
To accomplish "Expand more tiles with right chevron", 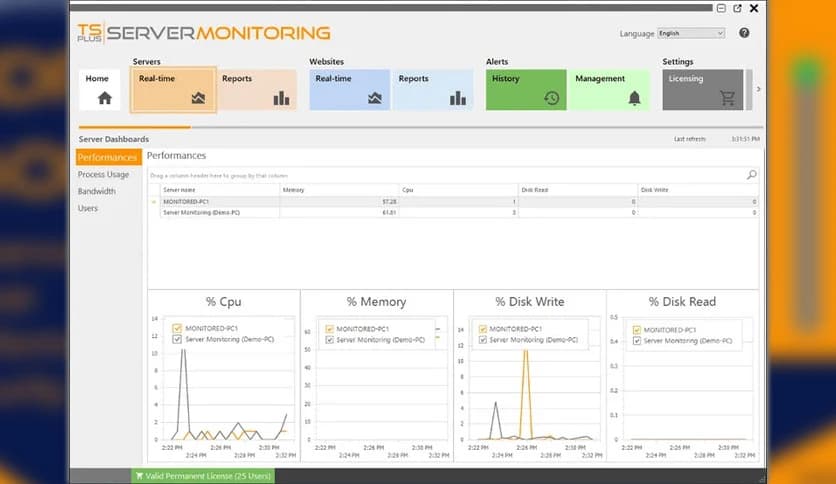I will (759, 89).
